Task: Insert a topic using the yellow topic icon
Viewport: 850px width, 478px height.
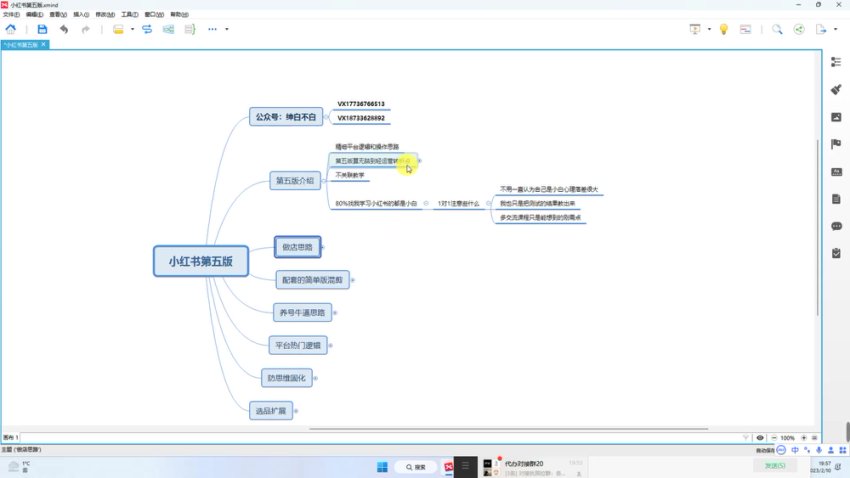Action: [118, 29]
